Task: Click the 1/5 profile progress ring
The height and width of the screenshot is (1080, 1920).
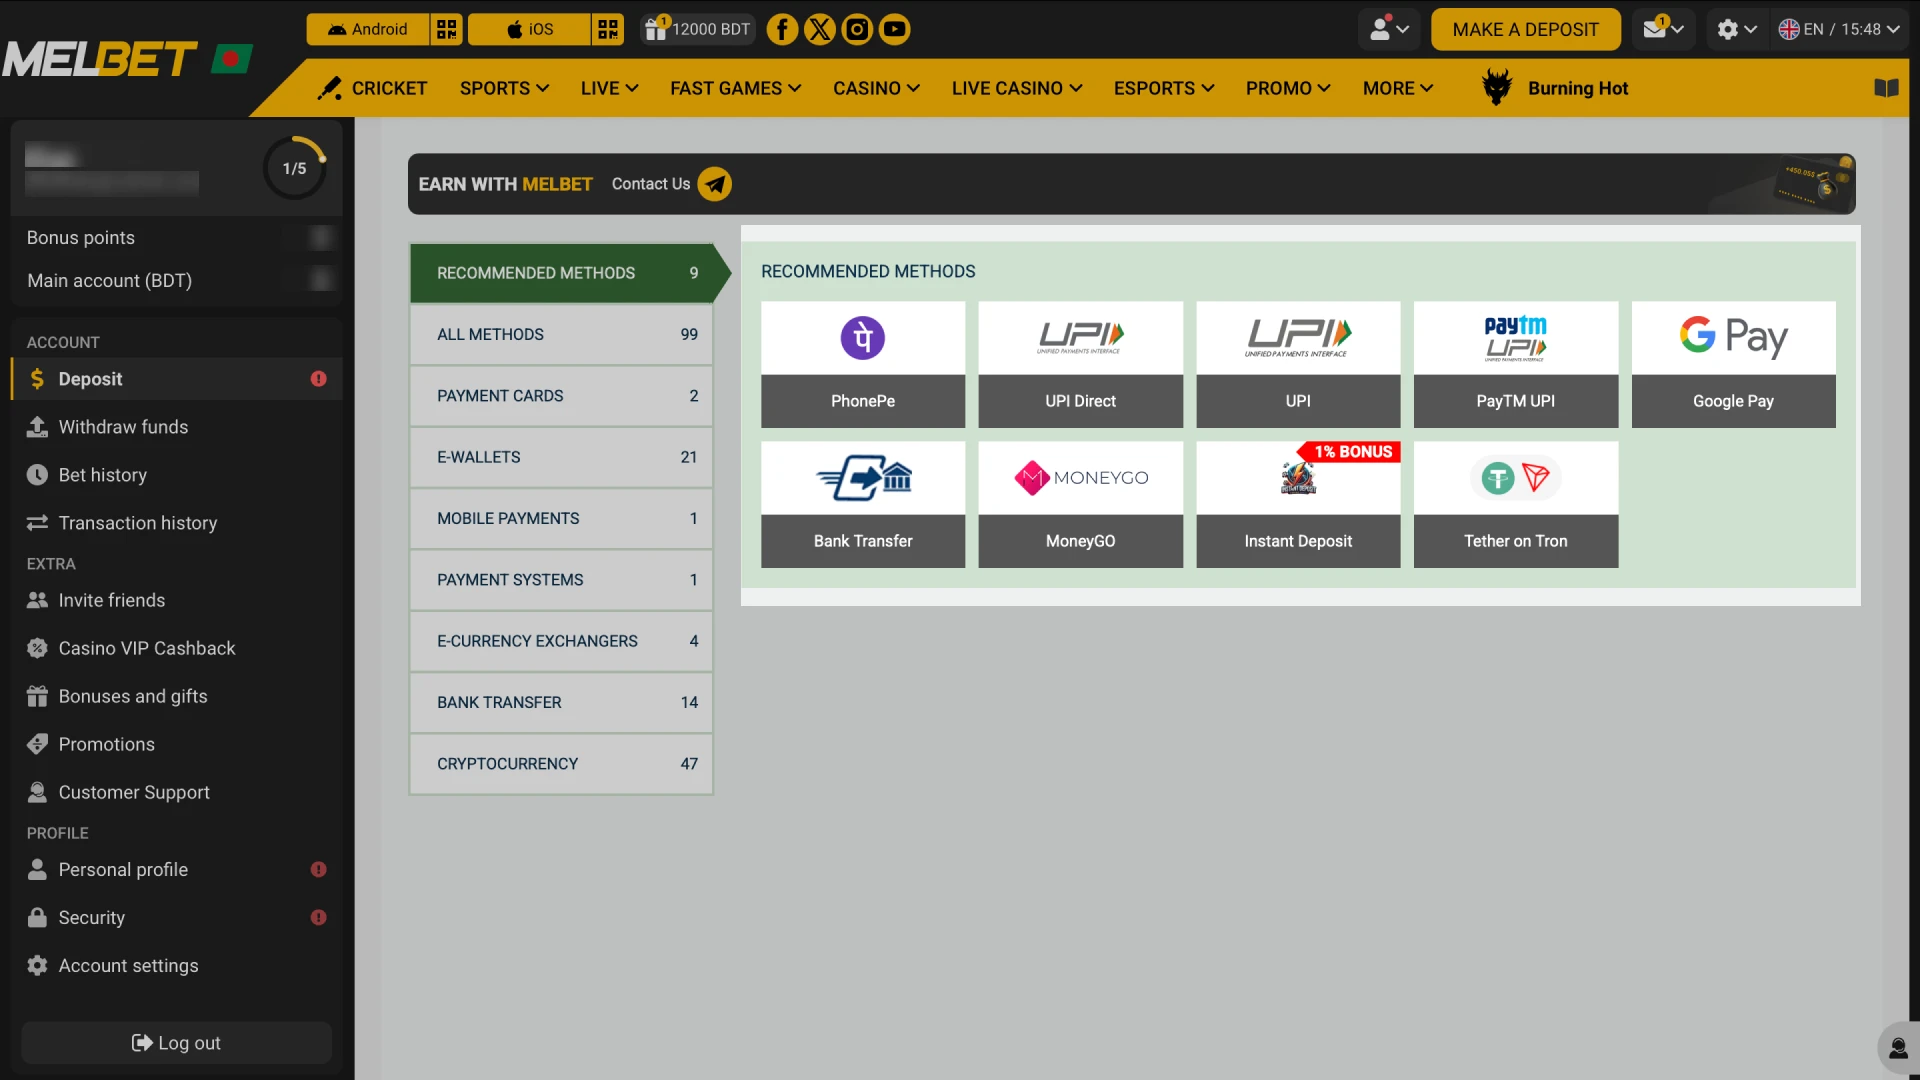Action: point(294,168)
